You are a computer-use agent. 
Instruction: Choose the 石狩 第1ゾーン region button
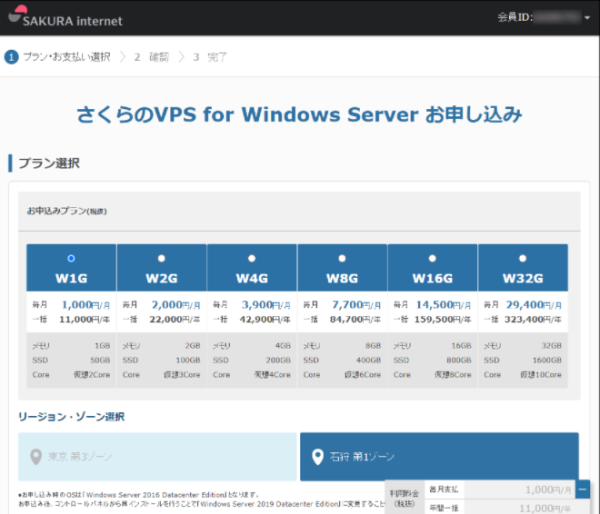tap(439, 457)
